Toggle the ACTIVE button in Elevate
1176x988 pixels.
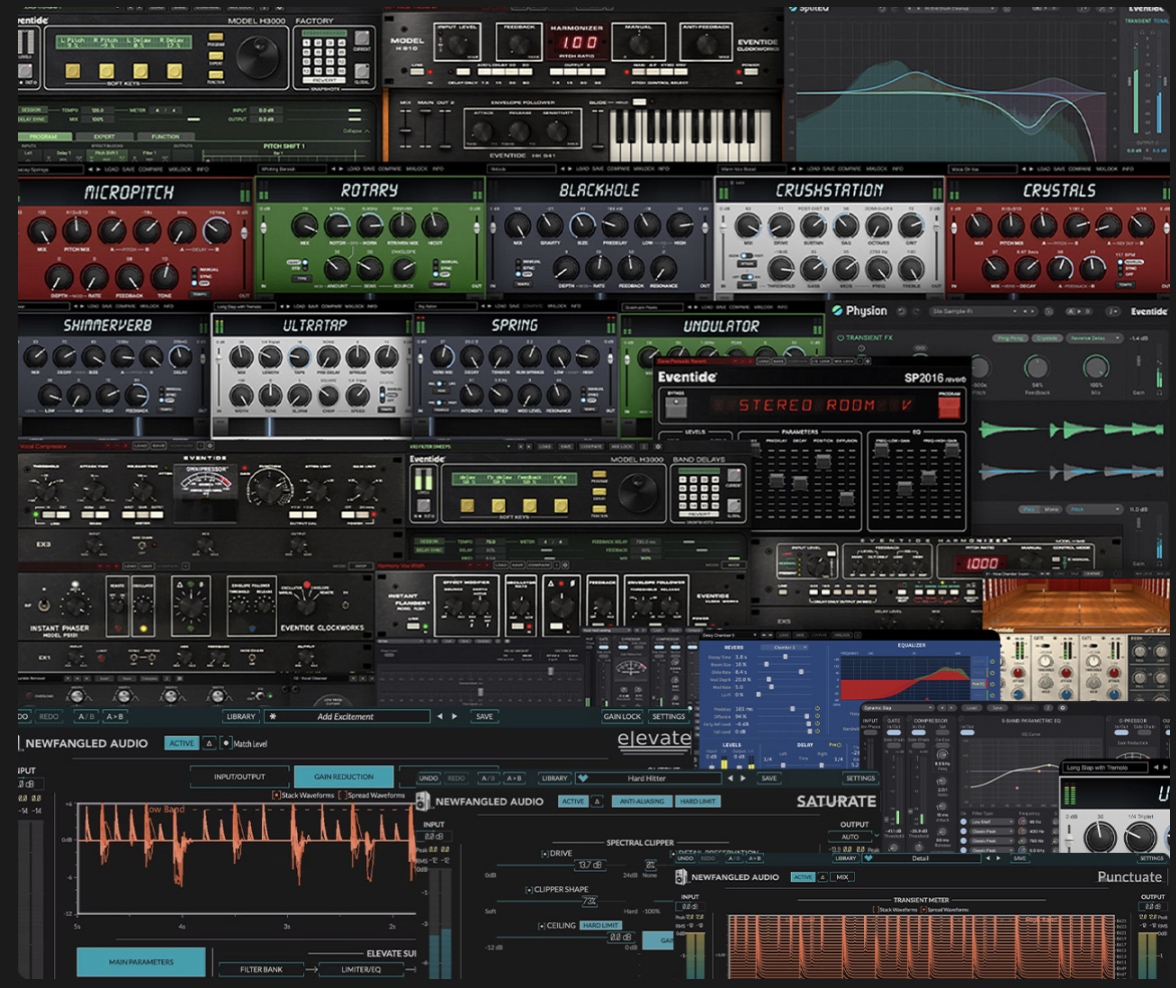pos(182,743)
